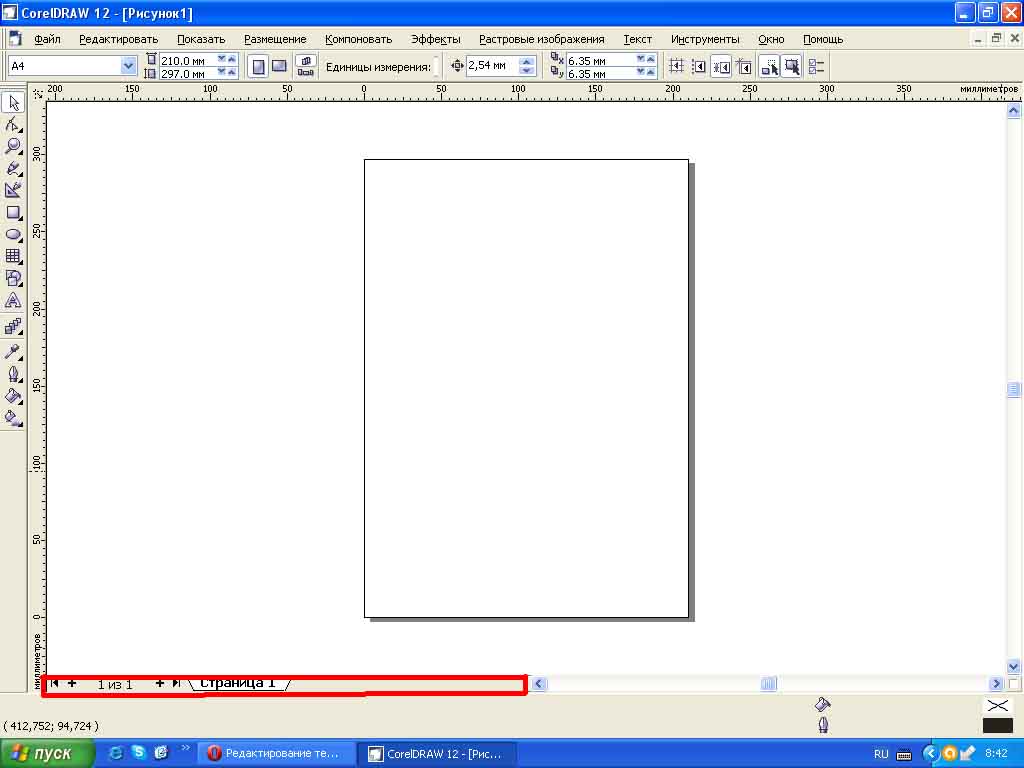Open the Растровые изображения menu

(x=541, y=39)
